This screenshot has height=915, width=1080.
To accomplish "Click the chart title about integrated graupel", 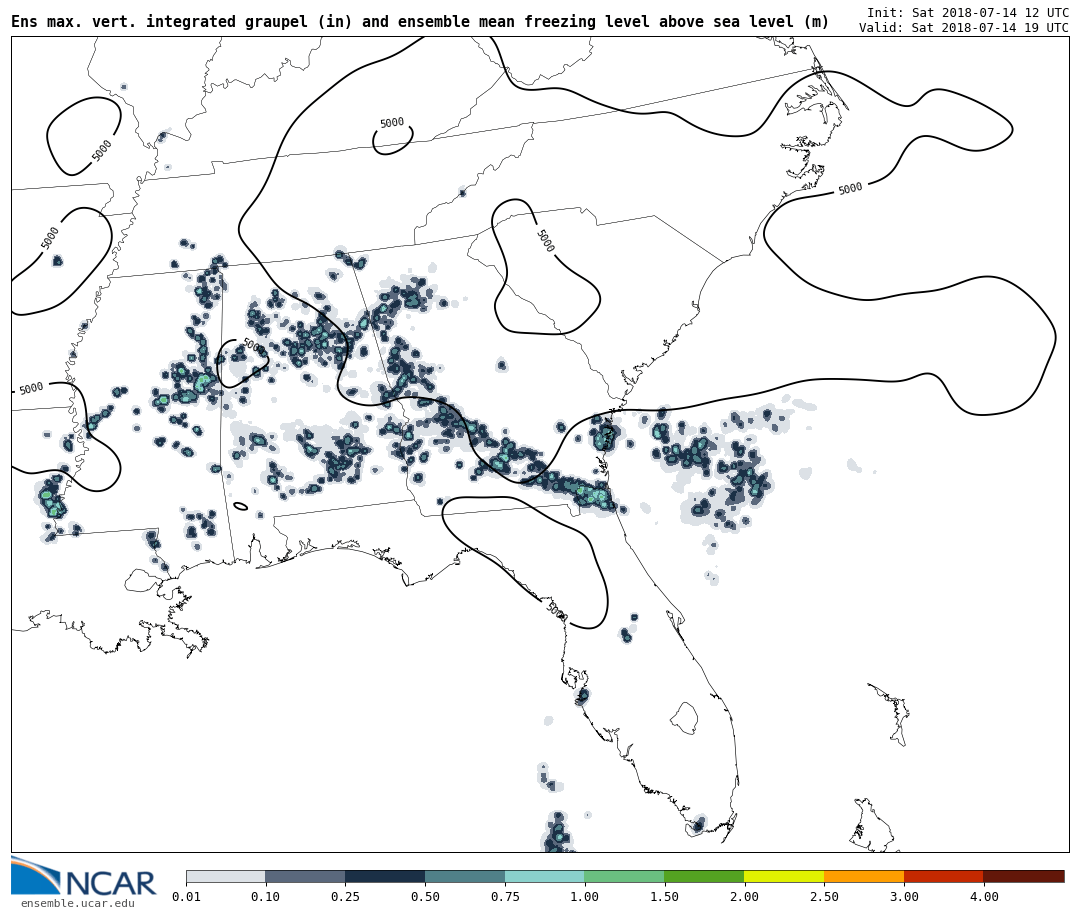I will click(x=420, y=22).
